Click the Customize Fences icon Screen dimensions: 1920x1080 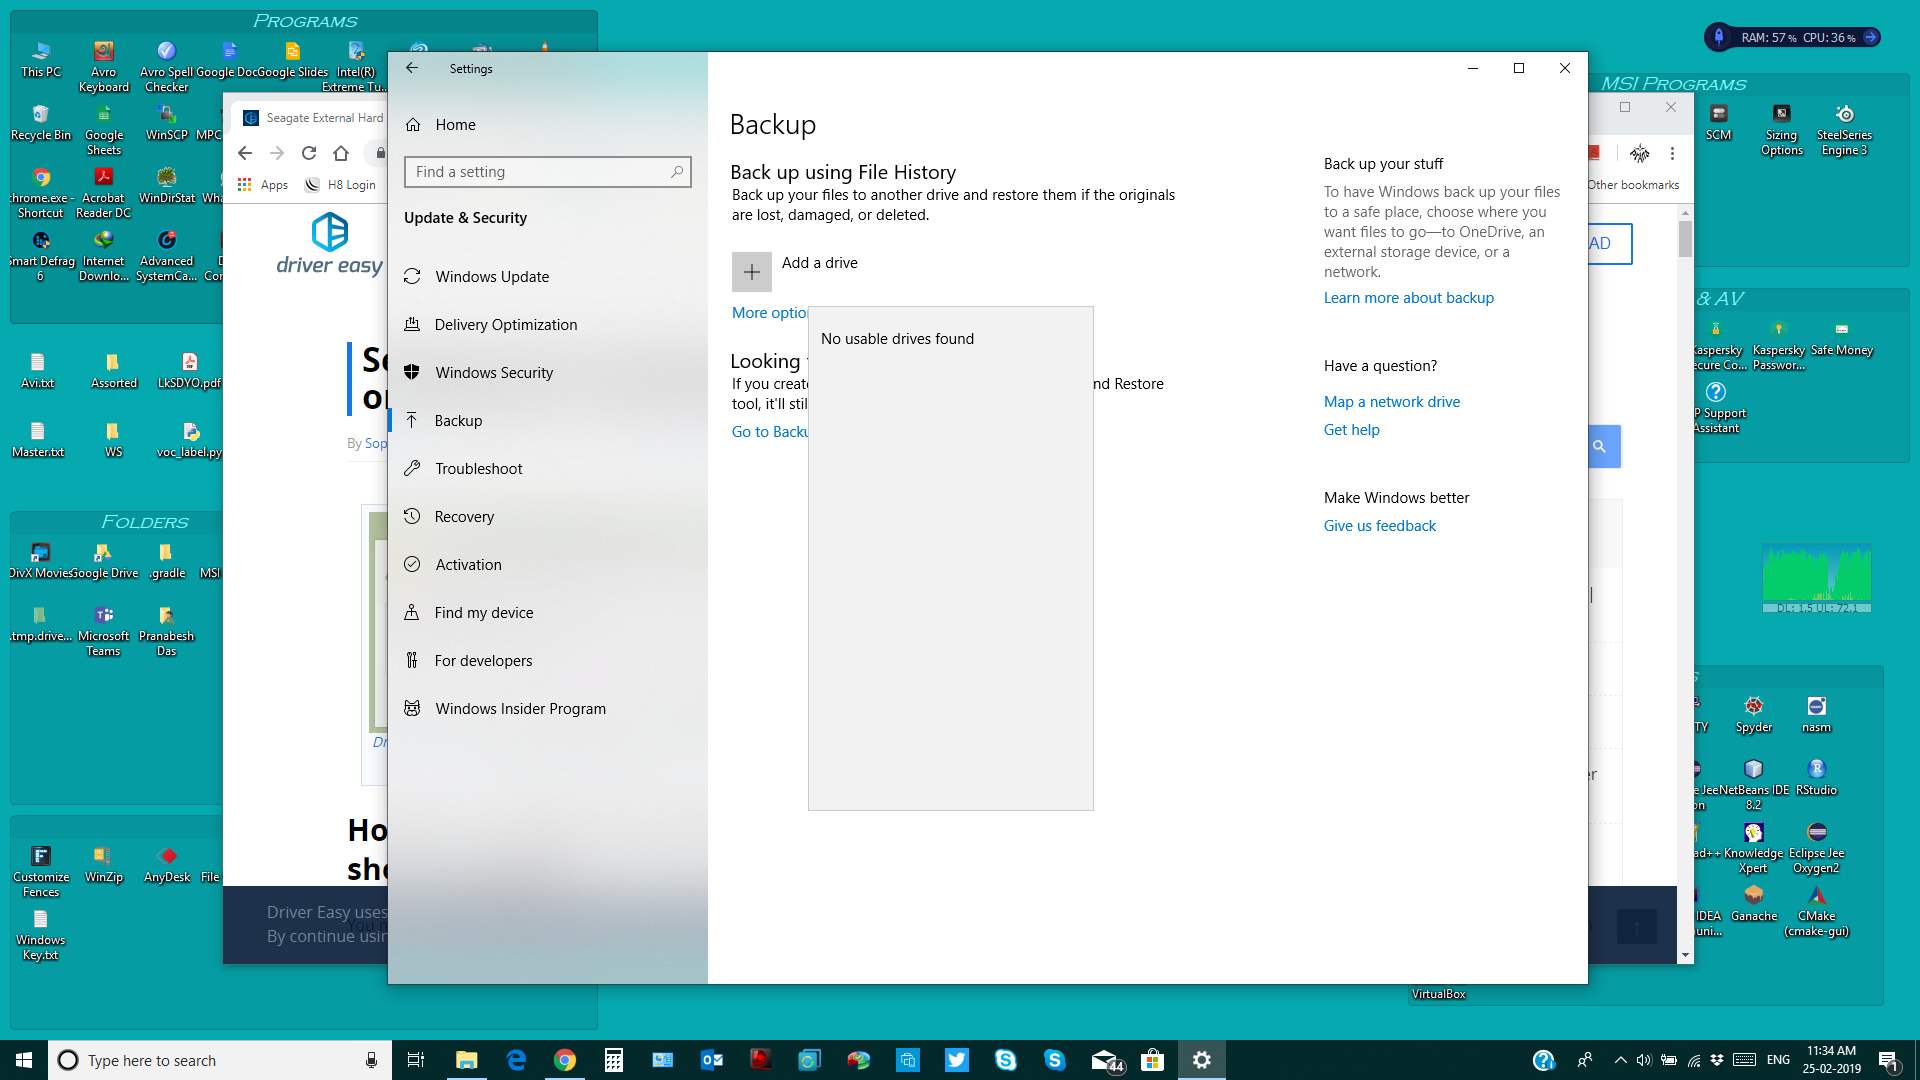(x=41, y=856)
